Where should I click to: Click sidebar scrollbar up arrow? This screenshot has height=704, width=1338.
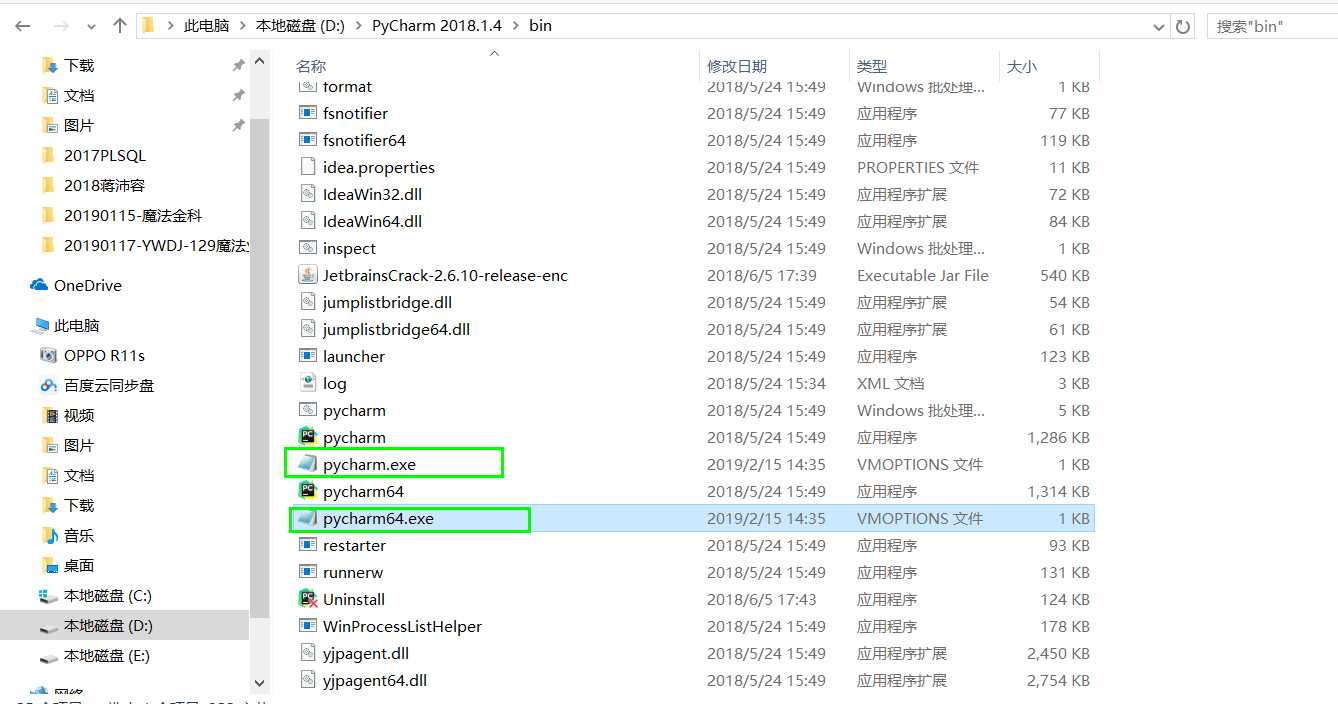click(259, 62)
